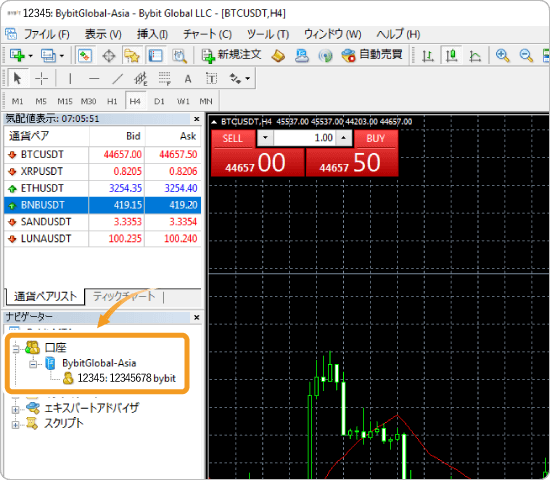Click the options icon next to MetaEditor
The width and height of the screenshot is (550, 480).
tap(302, 55)
